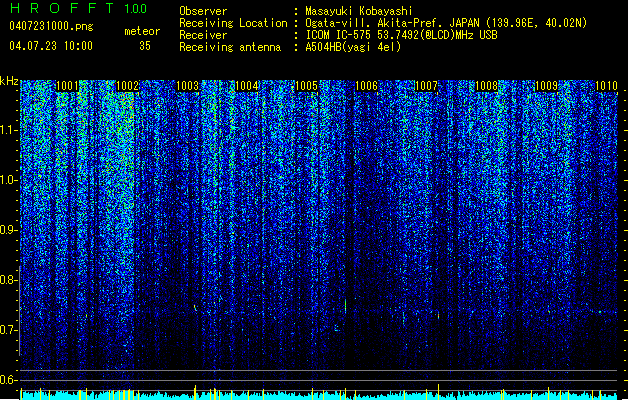Click the 1007 time marker
Image resolution: width=629 pixels, height=400 pixels.
(426, 86)
